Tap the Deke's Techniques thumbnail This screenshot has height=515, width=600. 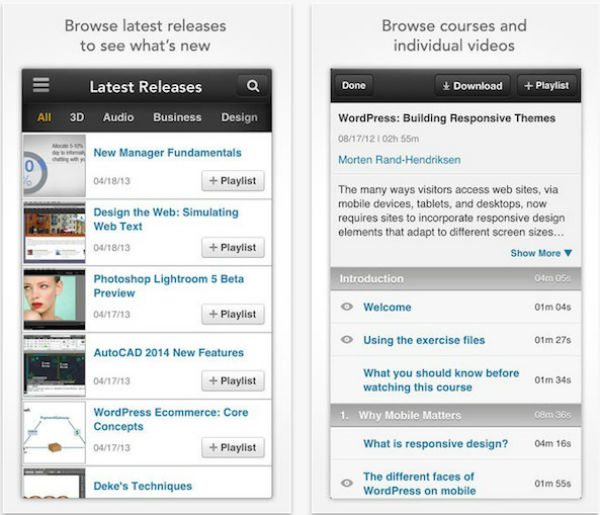(x=54, y=483)
